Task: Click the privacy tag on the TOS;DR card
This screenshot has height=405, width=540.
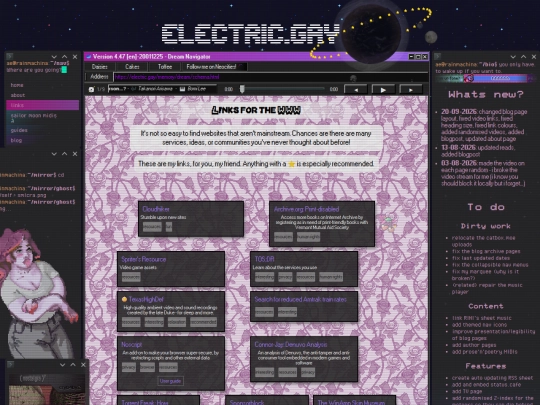Action: [285, 277]
